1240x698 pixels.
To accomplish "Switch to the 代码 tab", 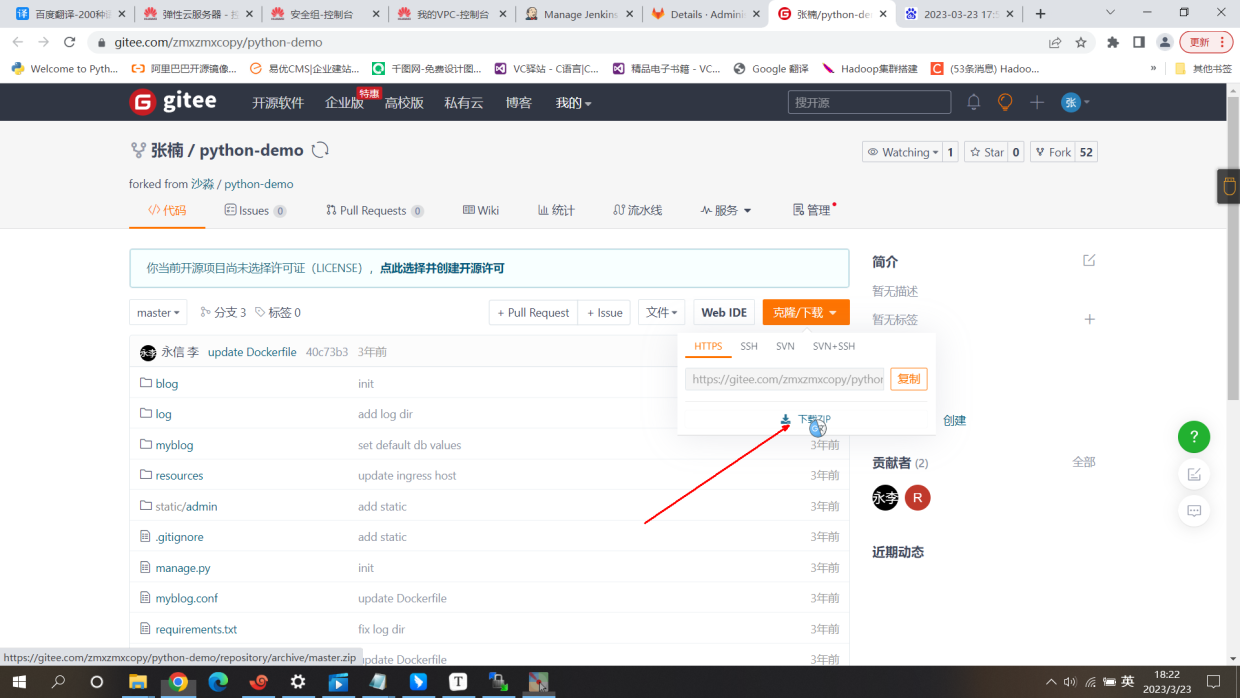I will pyautogui.click(x=167, y=210).
